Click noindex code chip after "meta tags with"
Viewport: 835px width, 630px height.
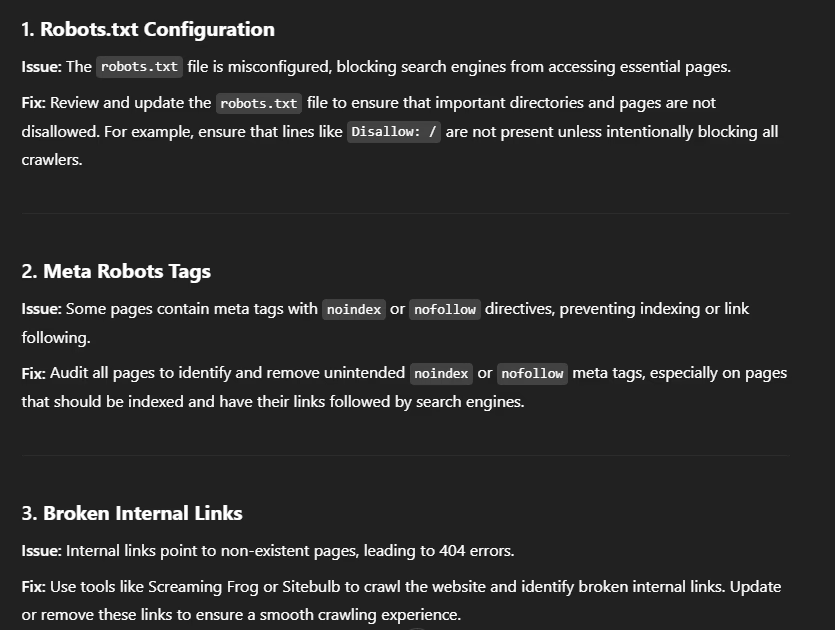[355, 309]
